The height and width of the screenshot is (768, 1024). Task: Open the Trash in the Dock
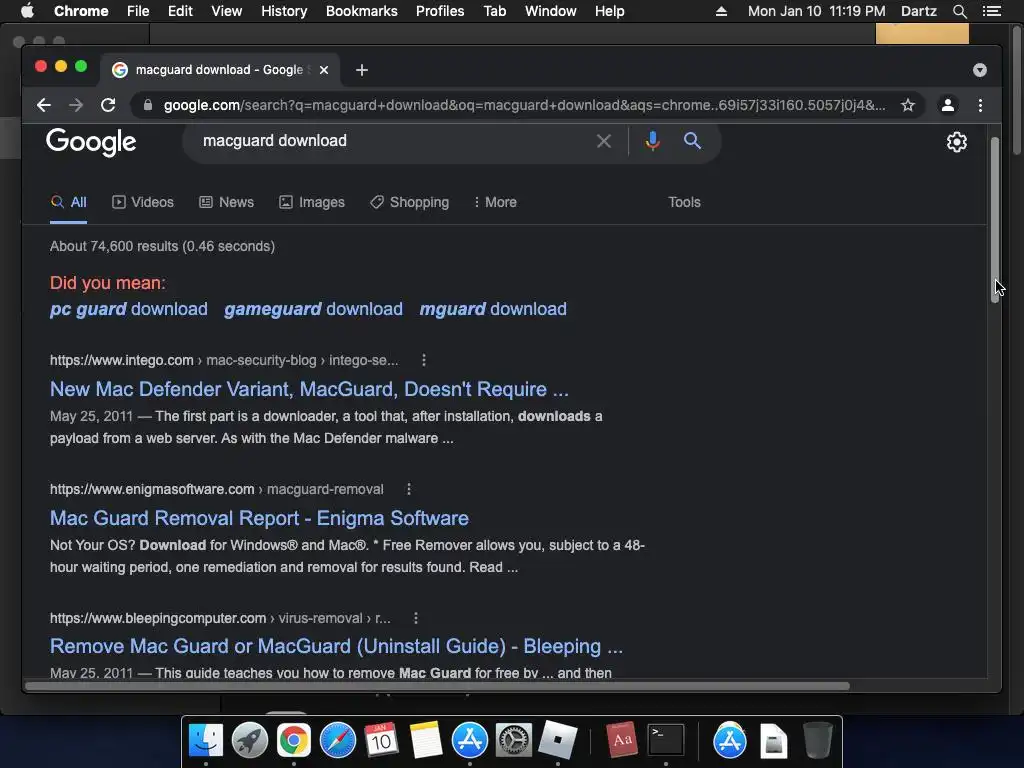[x=817, y=740]
